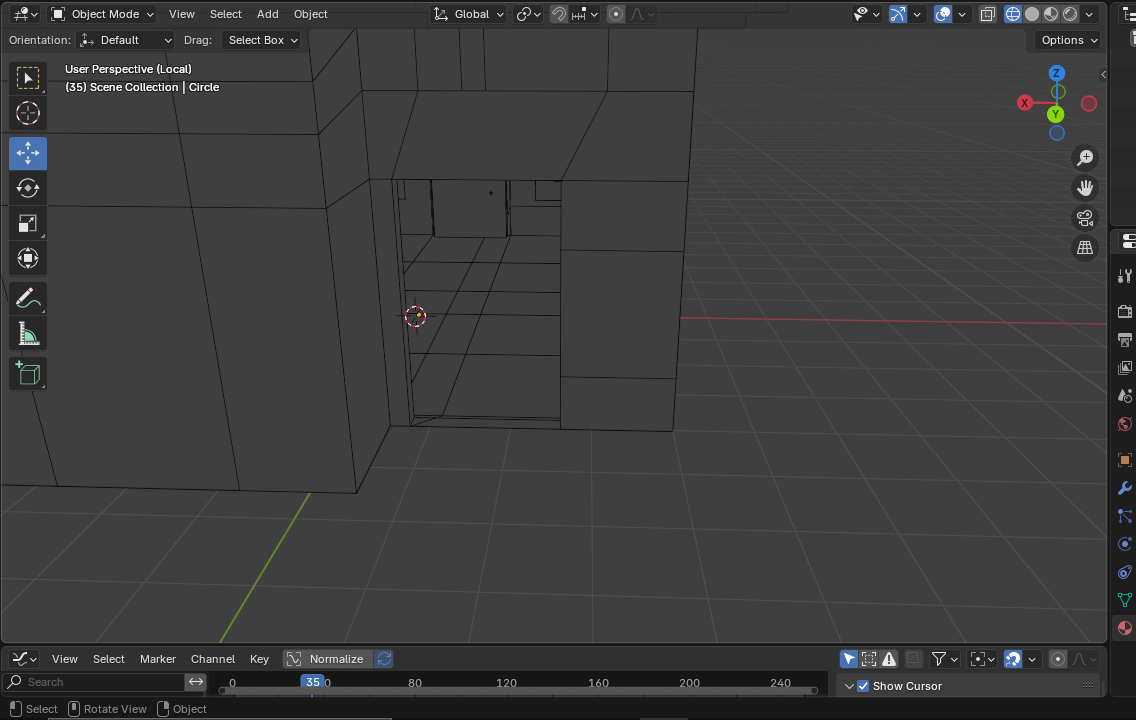This screenshot has height=720, width=1136.
Task: Open the Object properties tab
Action: tap(1124, 460)
